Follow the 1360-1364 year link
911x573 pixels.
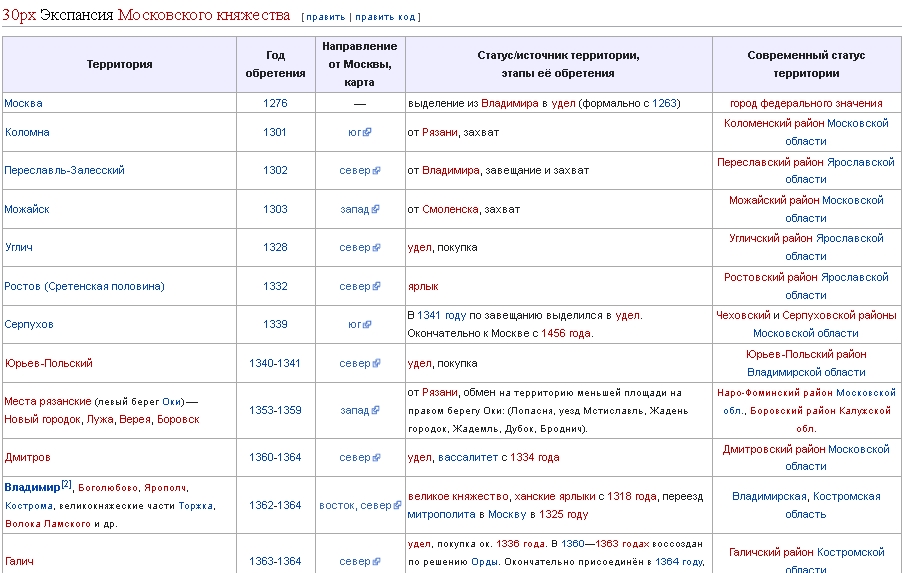[x=275, y=457]
